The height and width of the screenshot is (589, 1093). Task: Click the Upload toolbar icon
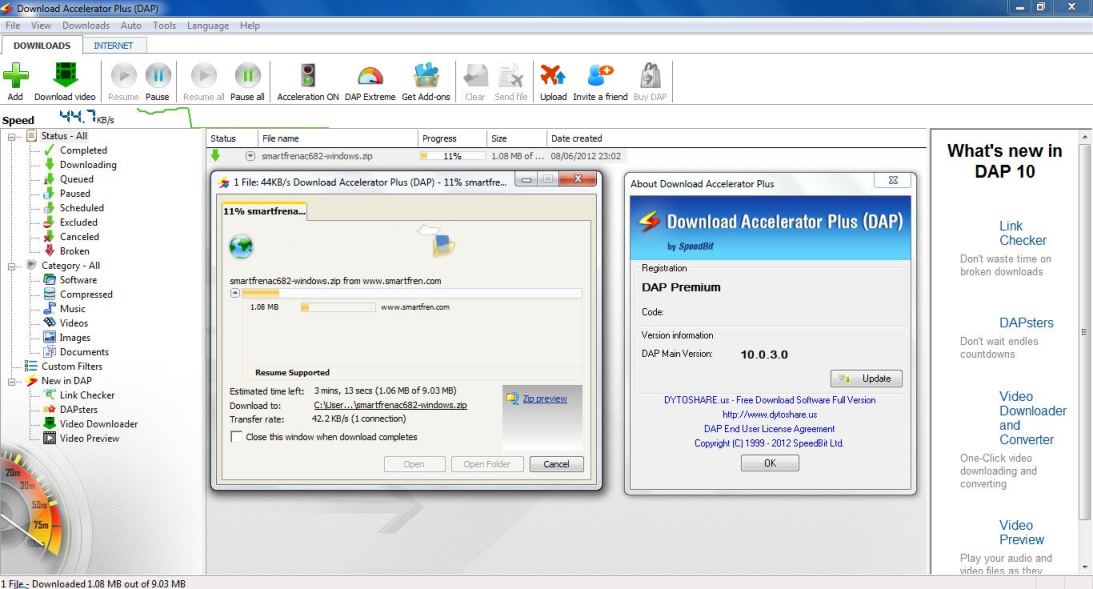(553, 76)
